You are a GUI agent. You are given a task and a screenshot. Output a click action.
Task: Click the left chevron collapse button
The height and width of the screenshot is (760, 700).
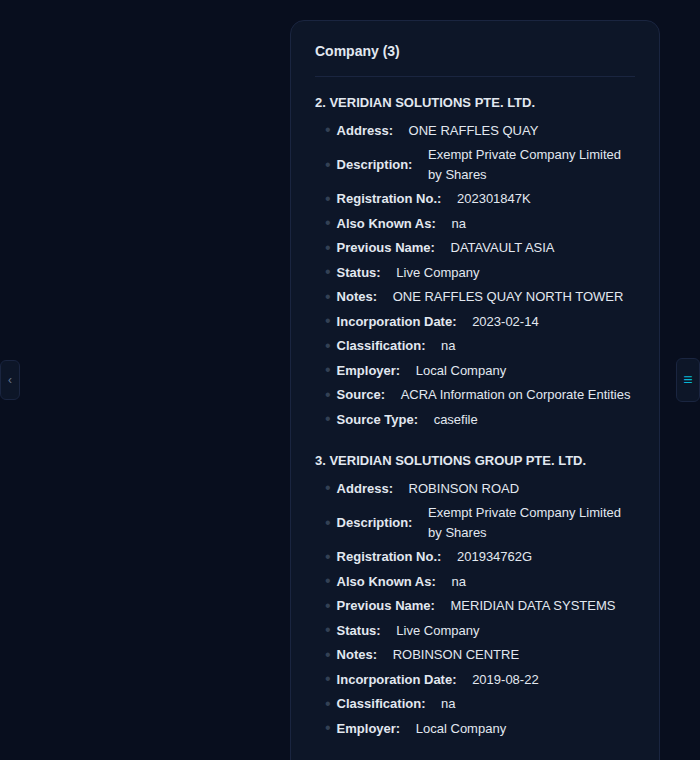pyautogui.click(x=10, y=380)
